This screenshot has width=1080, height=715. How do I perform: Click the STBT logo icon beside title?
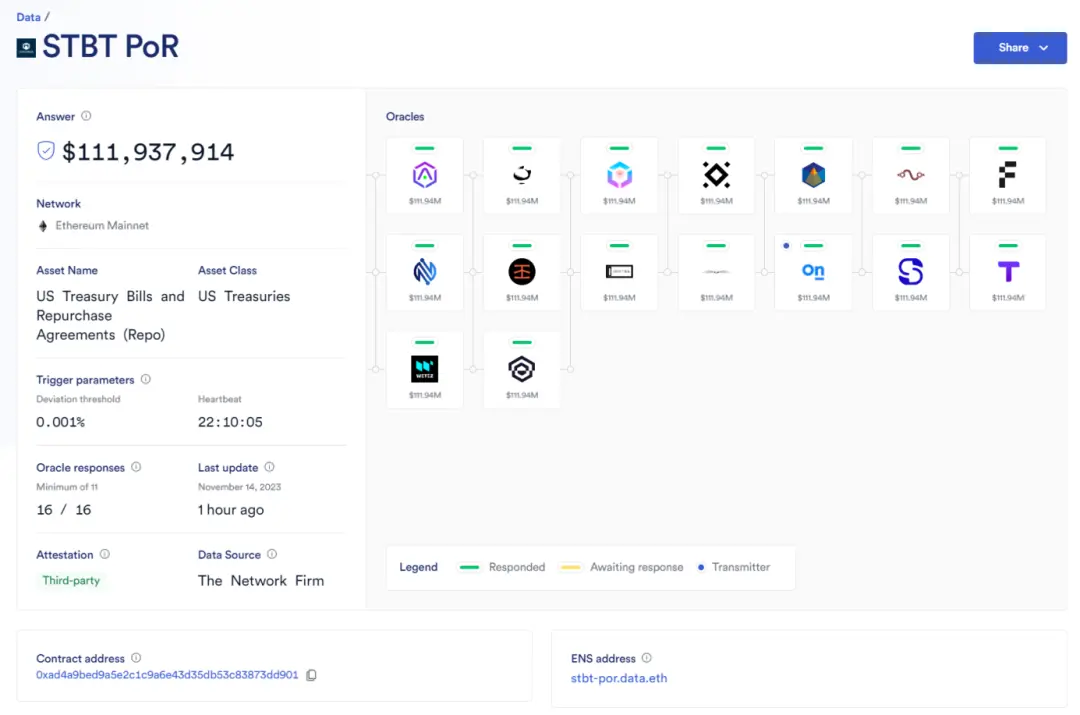point(26,48)
